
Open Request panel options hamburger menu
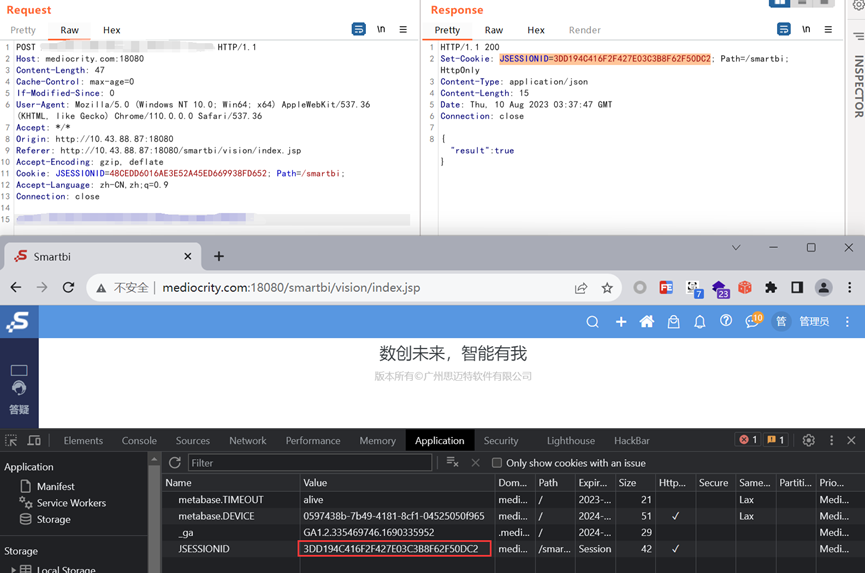(403, 29)
